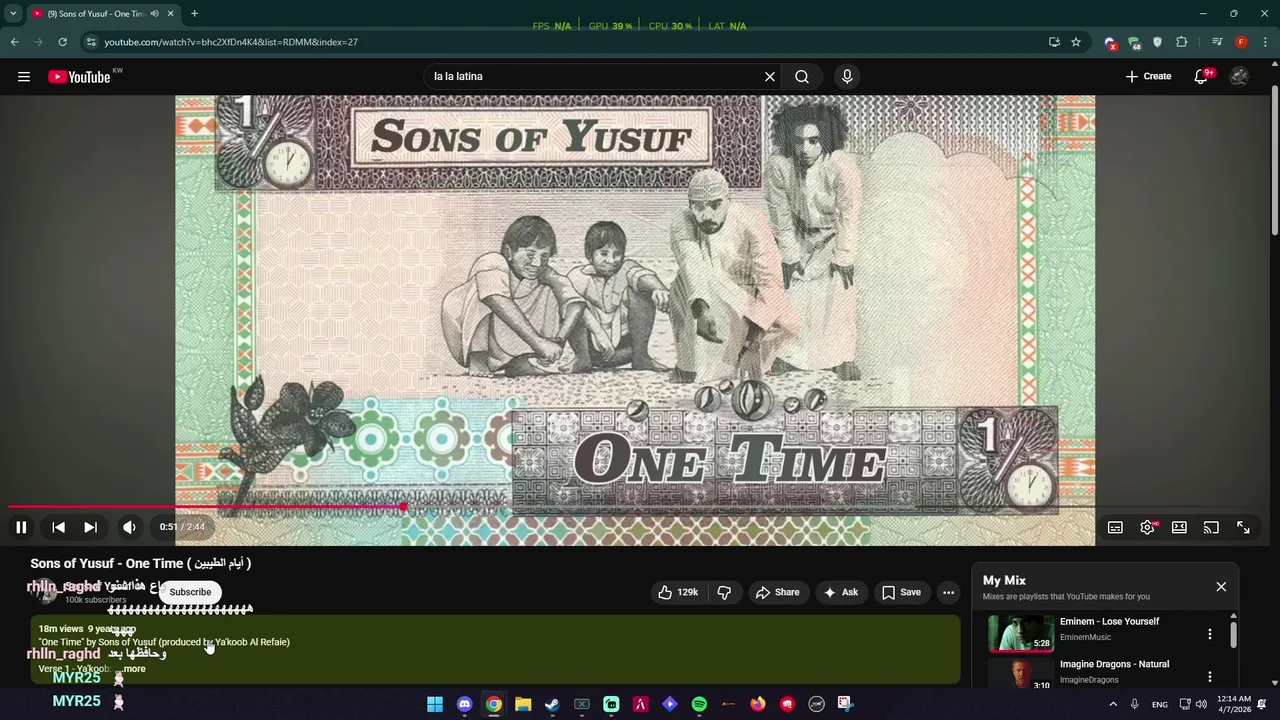Screen dimensions: 1280x720
Task: Open the Create menu
Action: tap(1148, 77)
